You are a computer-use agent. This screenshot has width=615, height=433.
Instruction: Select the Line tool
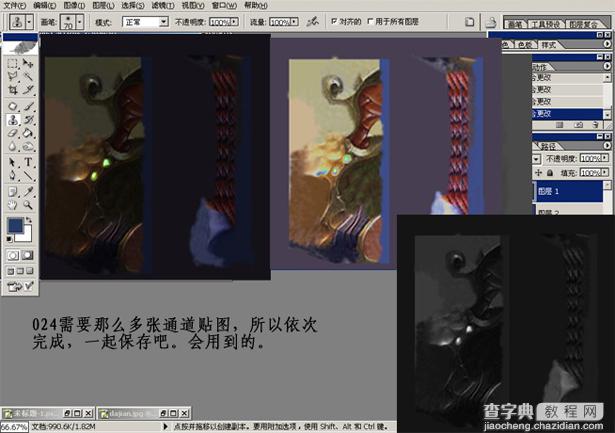click(27, 175)
